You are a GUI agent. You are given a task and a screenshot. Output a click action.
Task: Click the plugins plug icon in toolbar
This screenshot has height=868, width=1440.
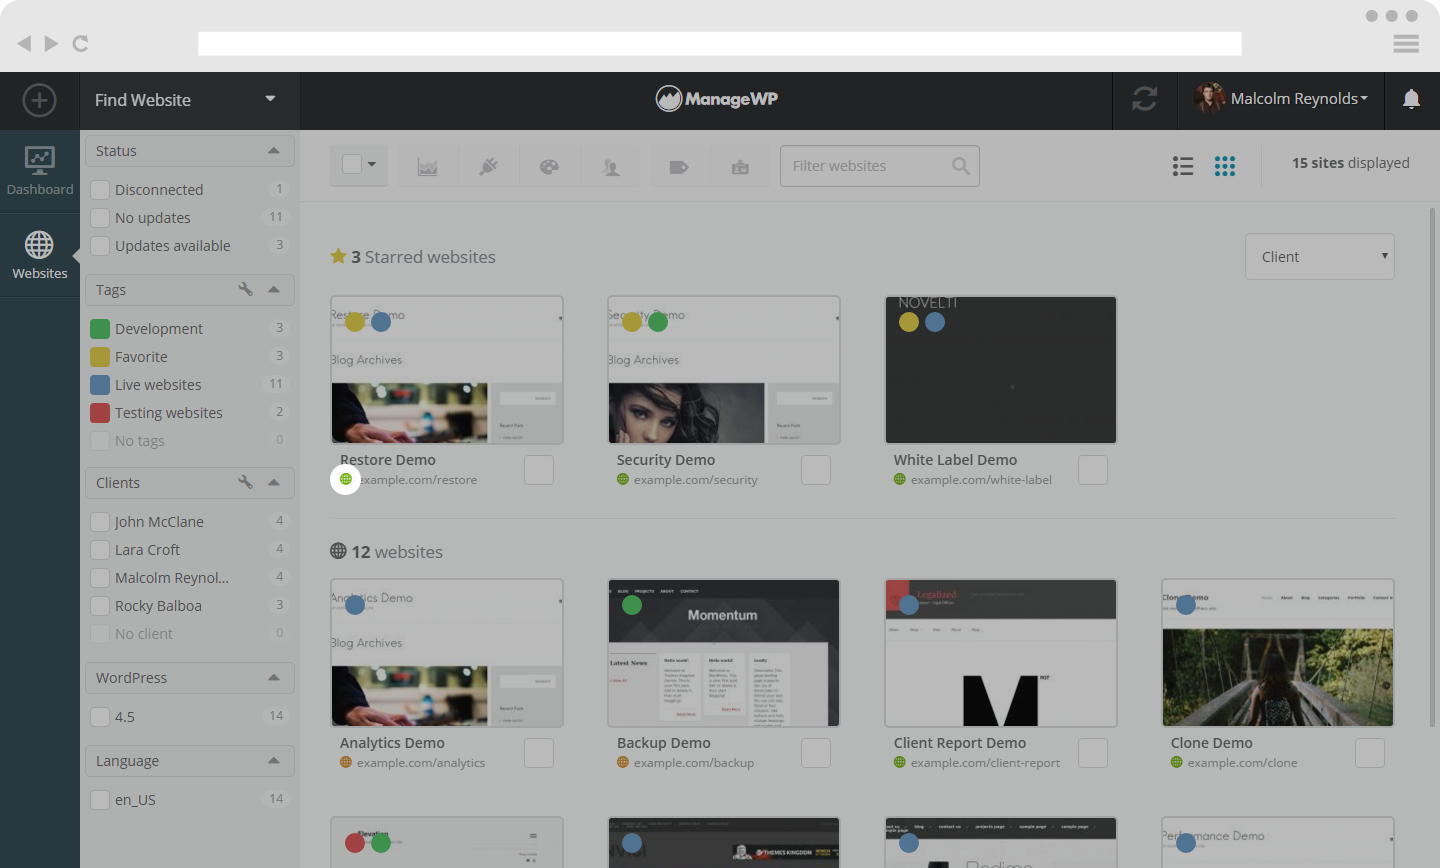point(488,166)
